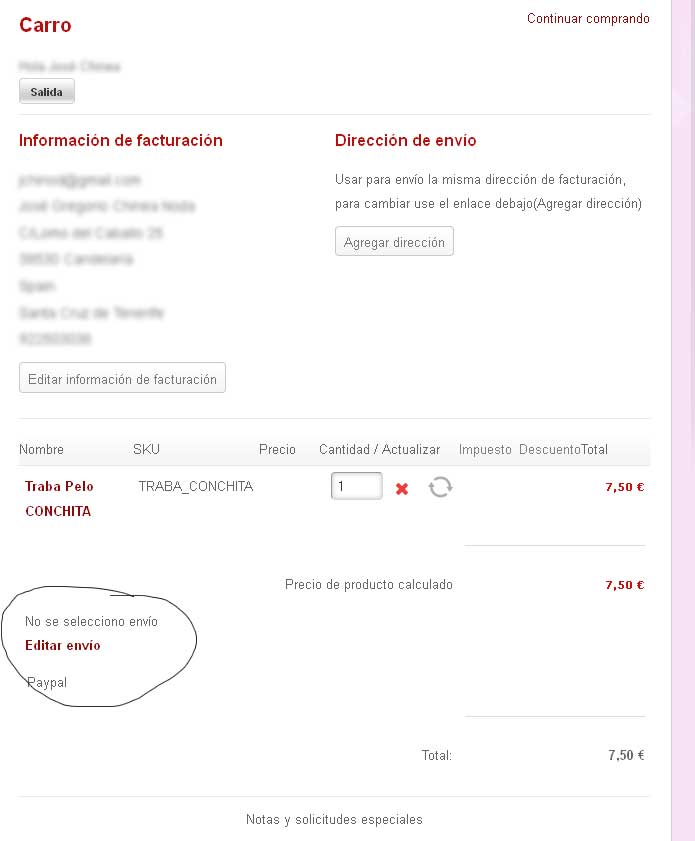
Task: Remove Traba Pelo CONCHITA with red X icon
Action: coord(402,489)
